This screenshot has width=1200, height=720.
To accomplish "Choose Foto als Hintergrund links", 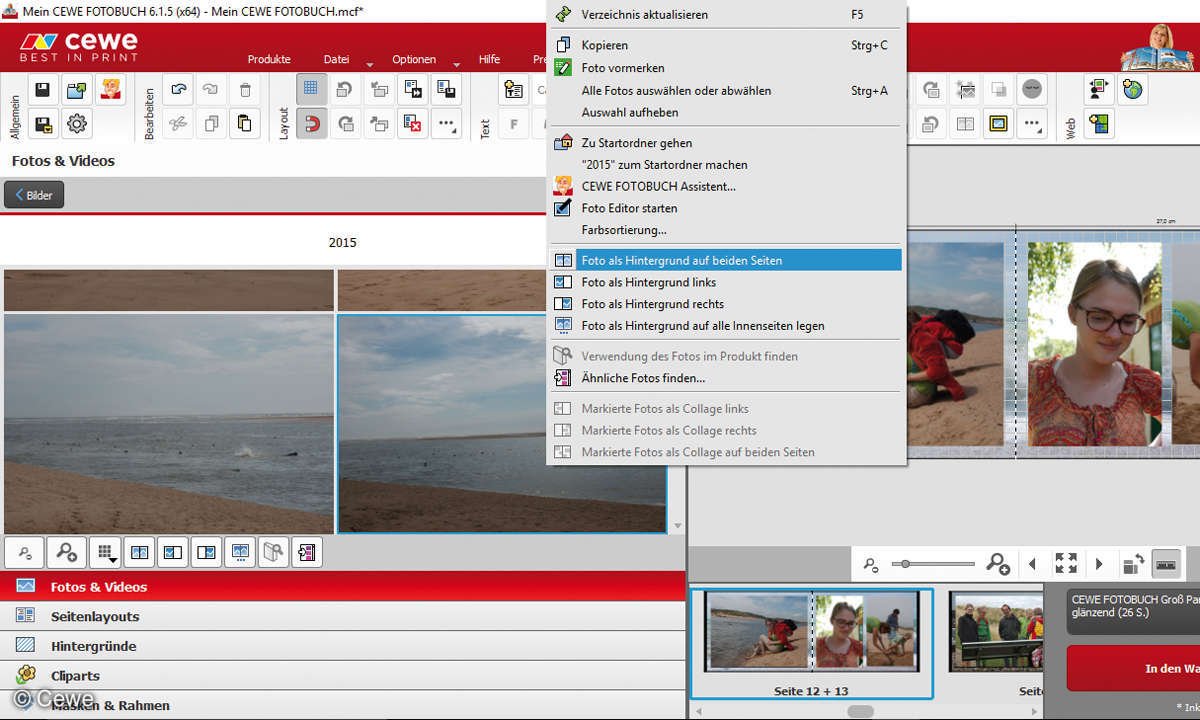I will (726, 282).
